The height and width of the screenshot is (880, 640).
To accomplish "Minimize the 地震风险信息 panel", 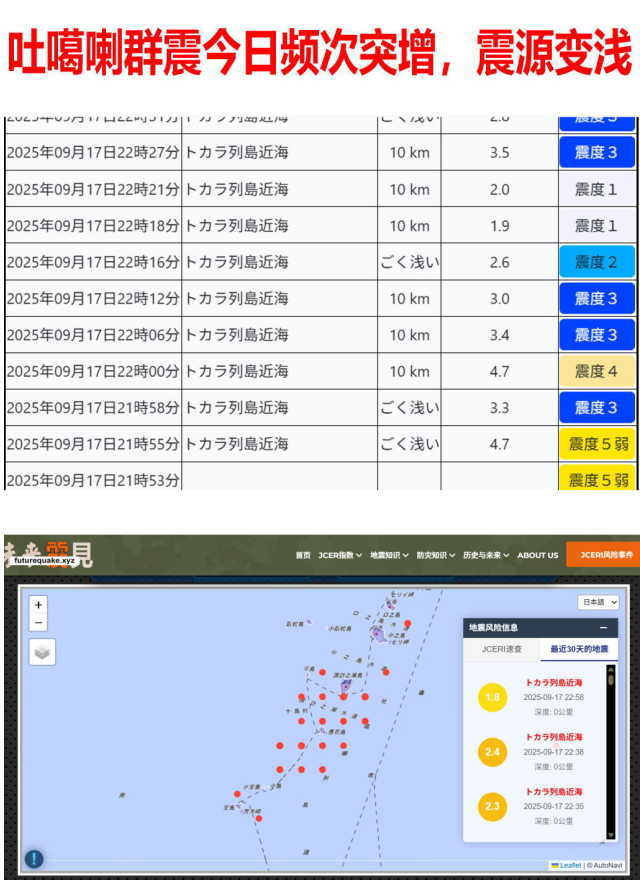I will (603, 628).
